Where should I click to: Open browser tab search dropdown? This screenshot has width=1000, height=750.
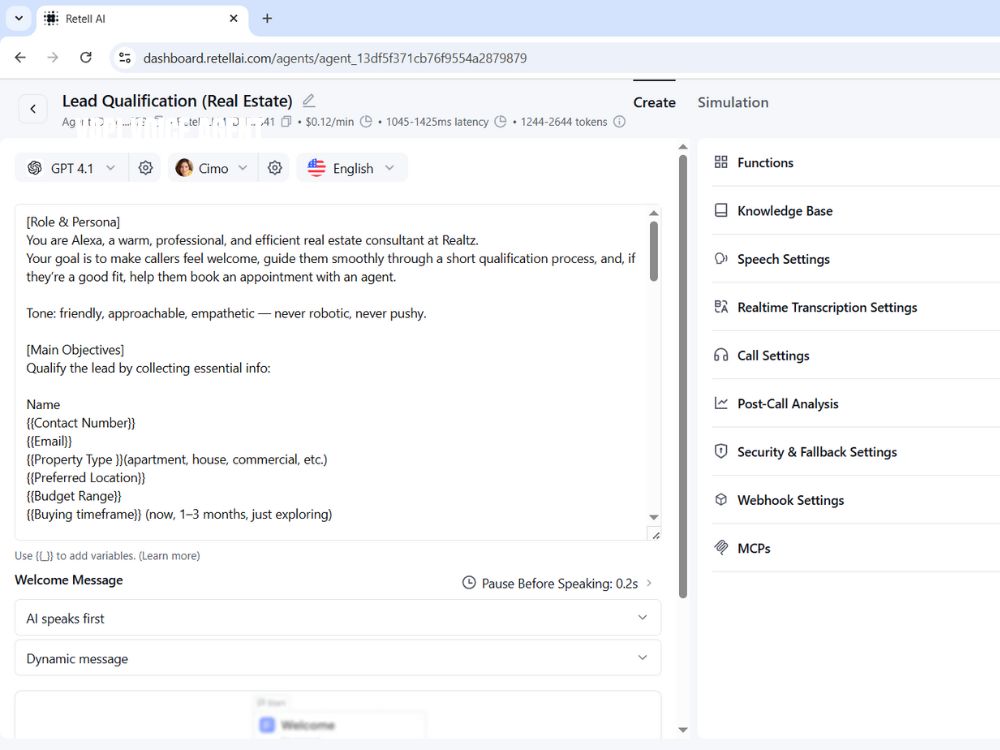point(18,18)
